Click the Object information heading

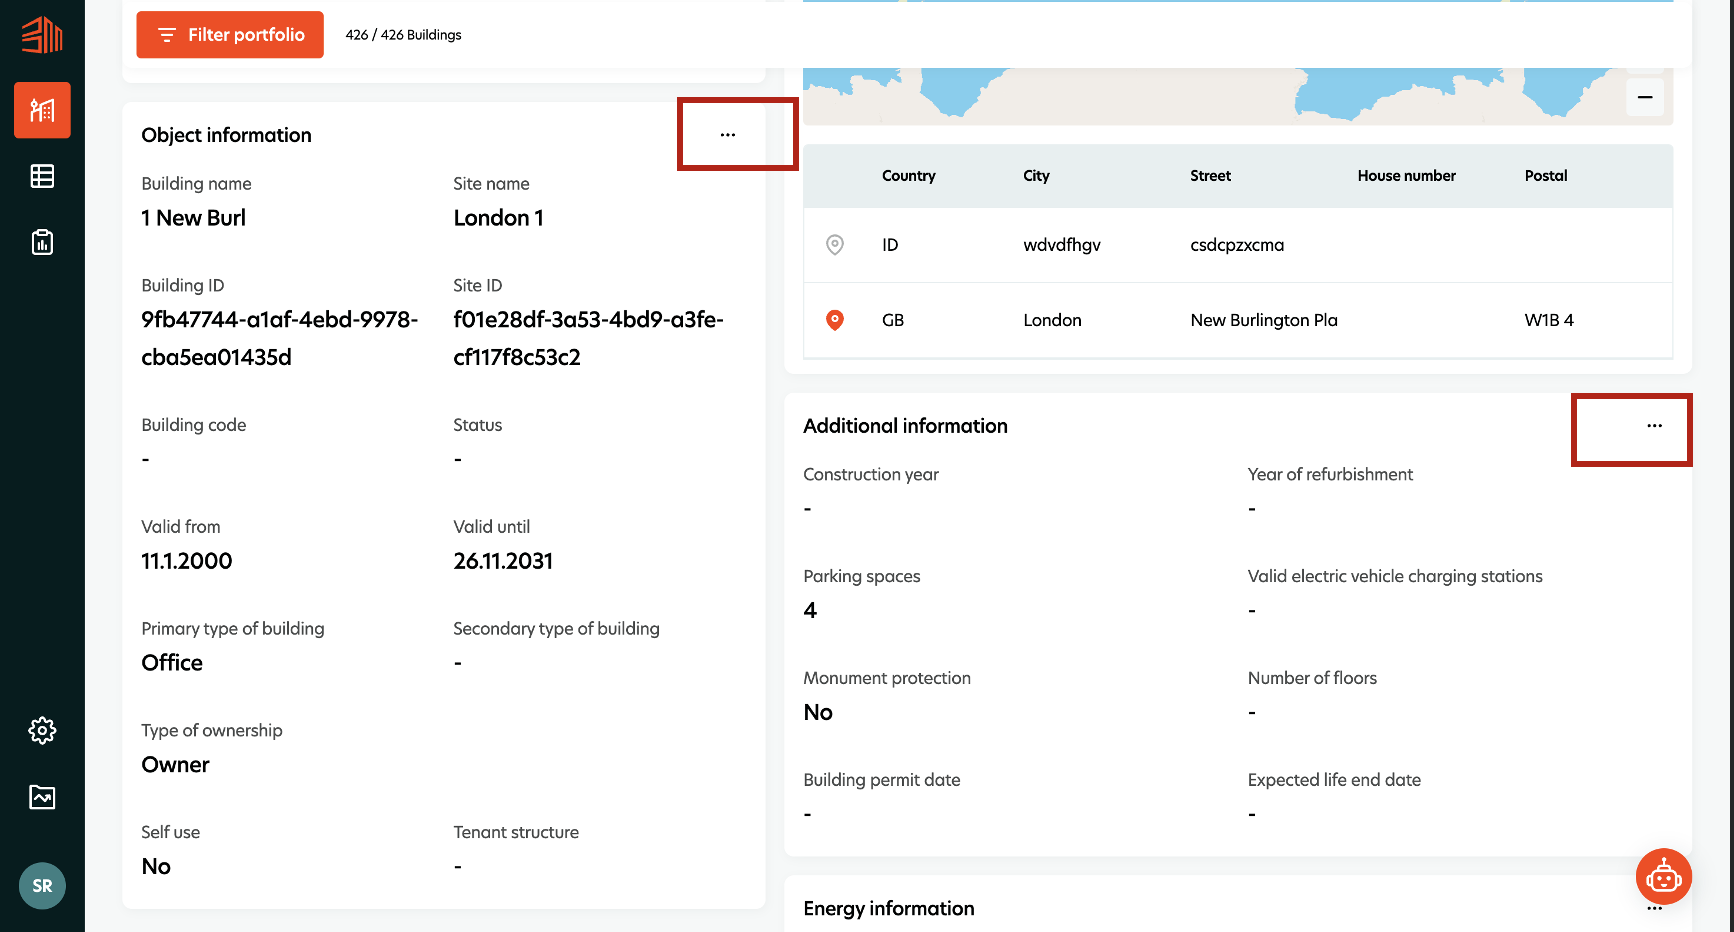point(226,135)
